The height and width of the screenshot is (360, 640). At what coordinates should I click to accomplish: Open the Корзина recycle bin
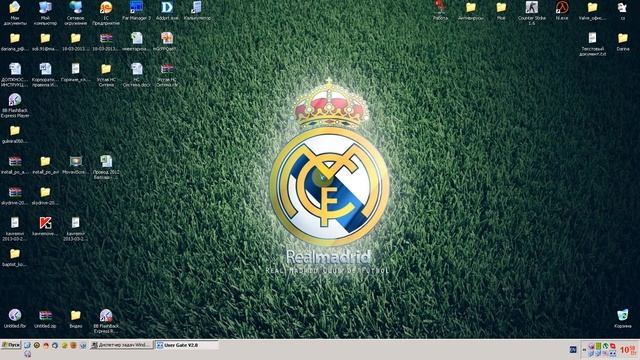click(x=622, y=316)
